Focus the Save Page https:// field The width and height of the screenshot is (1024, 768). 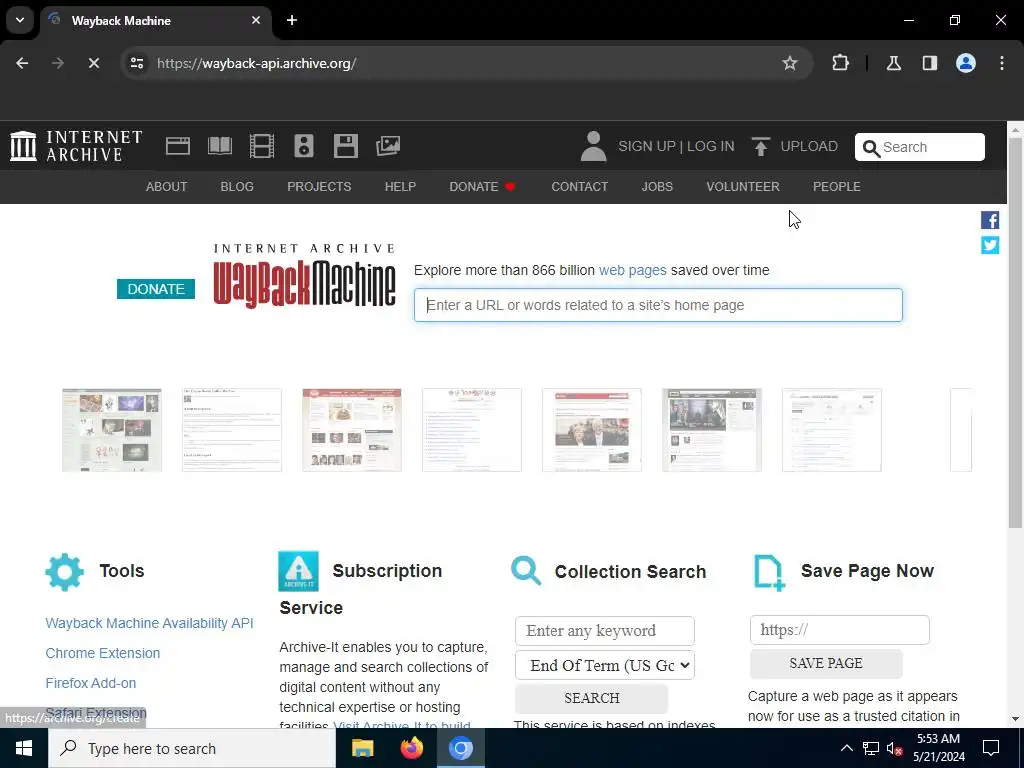[839, 630]
